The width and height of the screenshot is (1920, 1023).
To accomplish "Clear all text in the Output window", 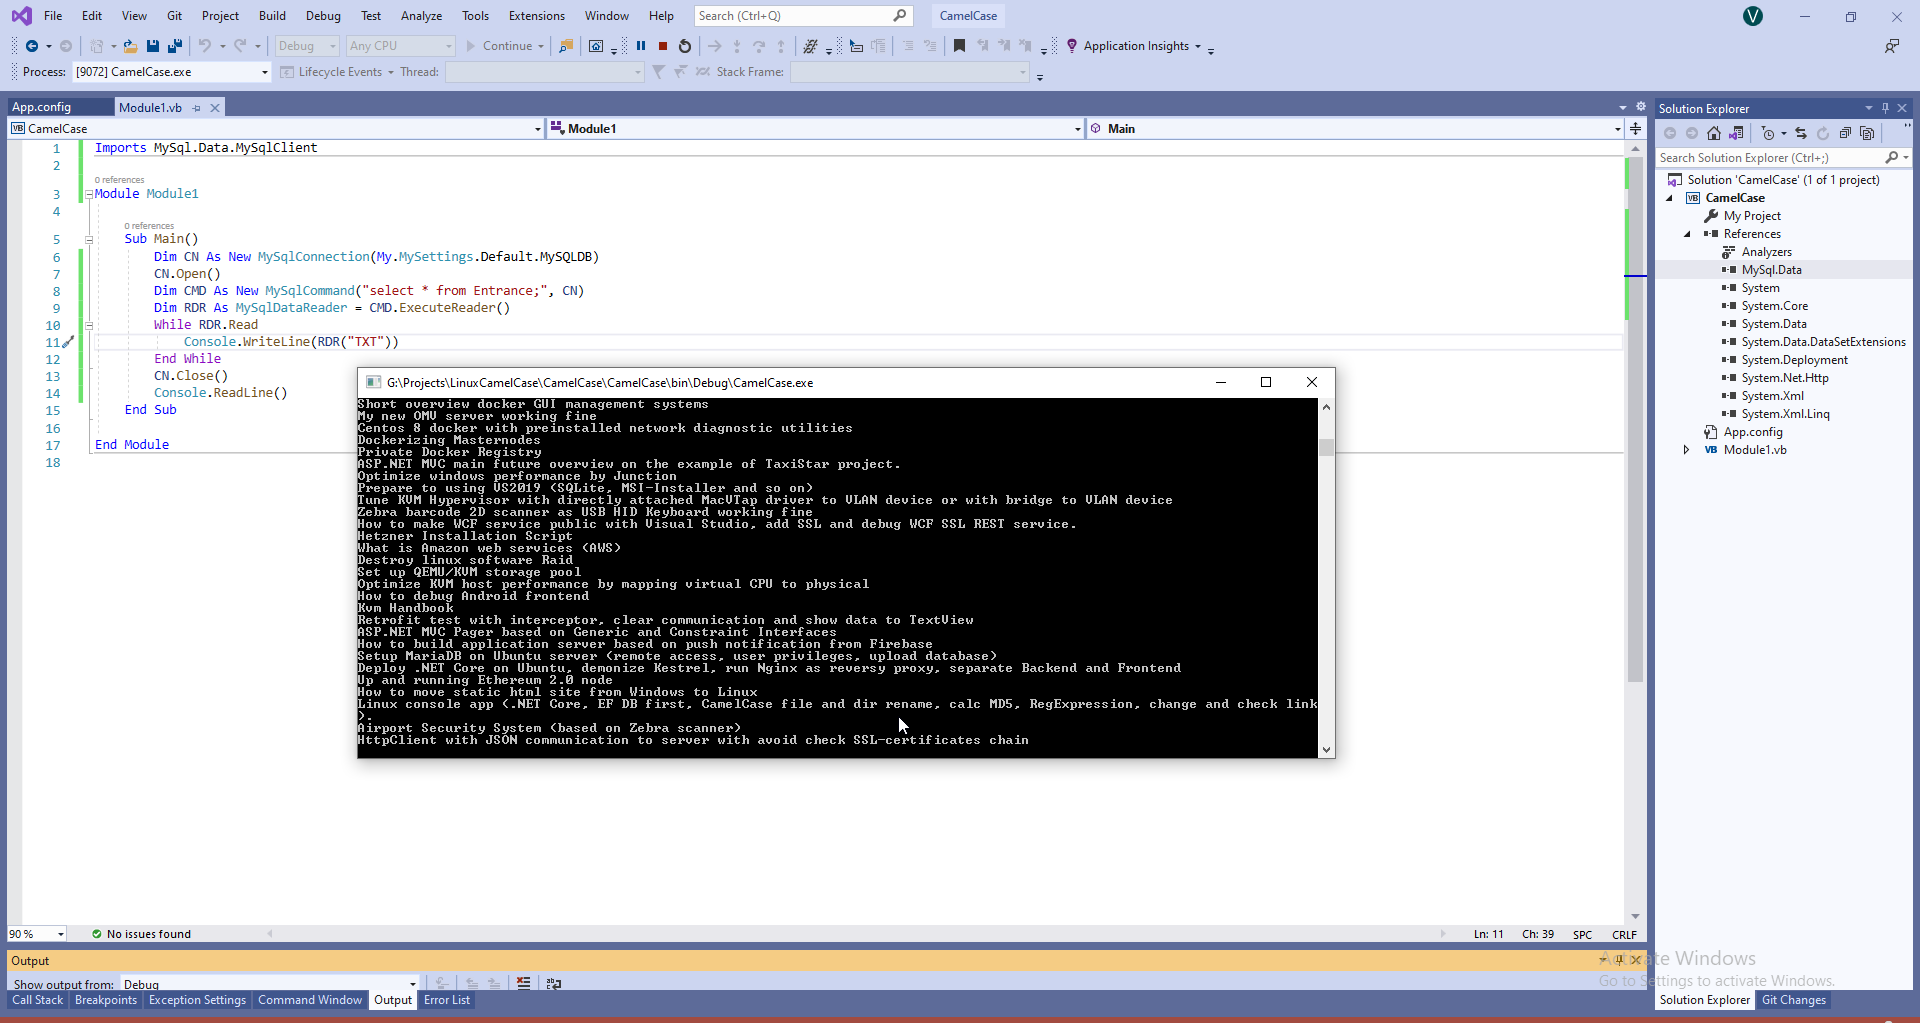I will point(523,983).
